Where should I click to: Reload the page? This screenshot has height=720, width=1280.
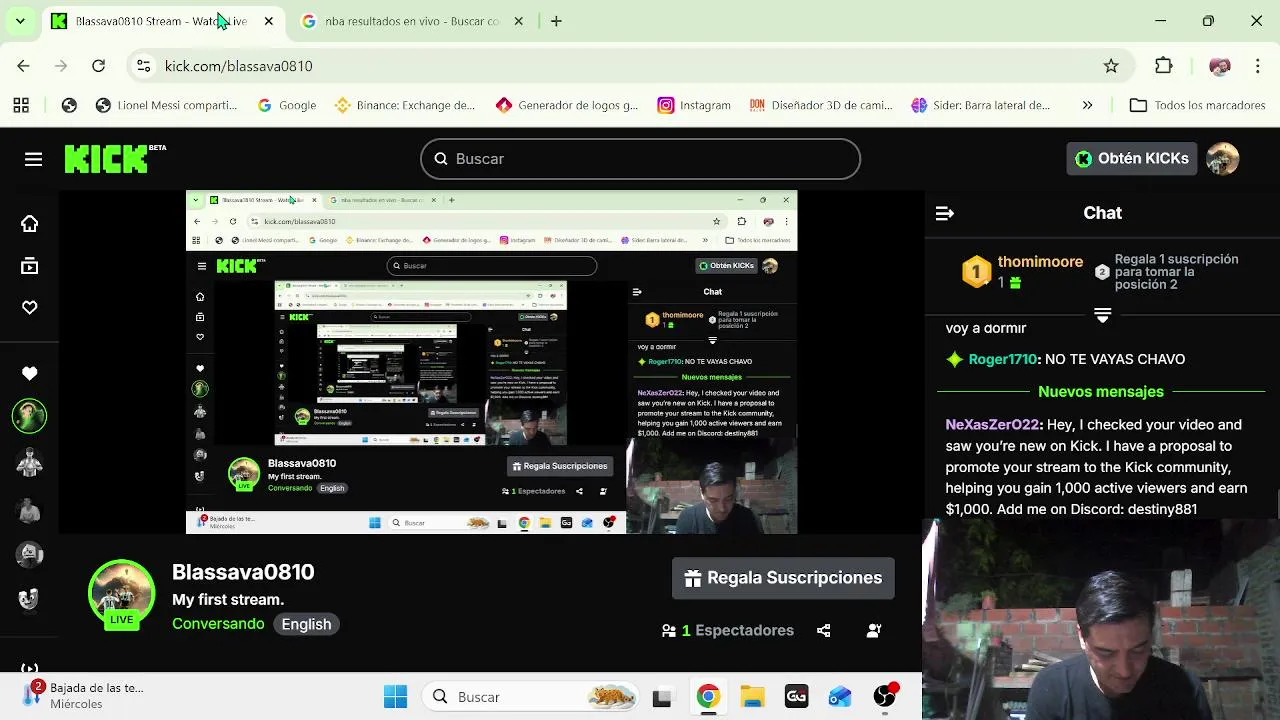coord(98,66)
